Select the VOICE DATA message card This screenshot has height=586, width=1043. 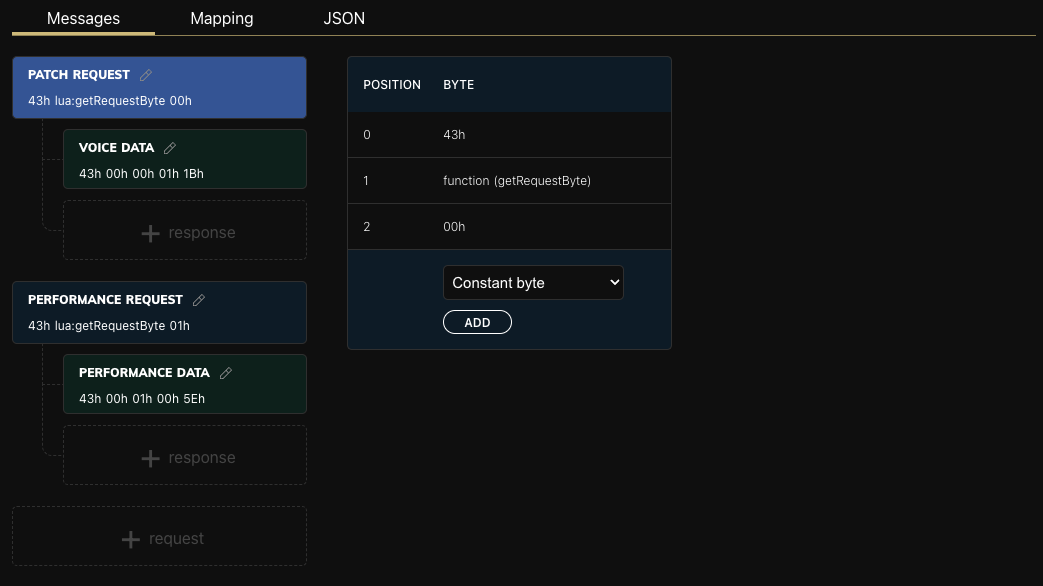point(184,158)
